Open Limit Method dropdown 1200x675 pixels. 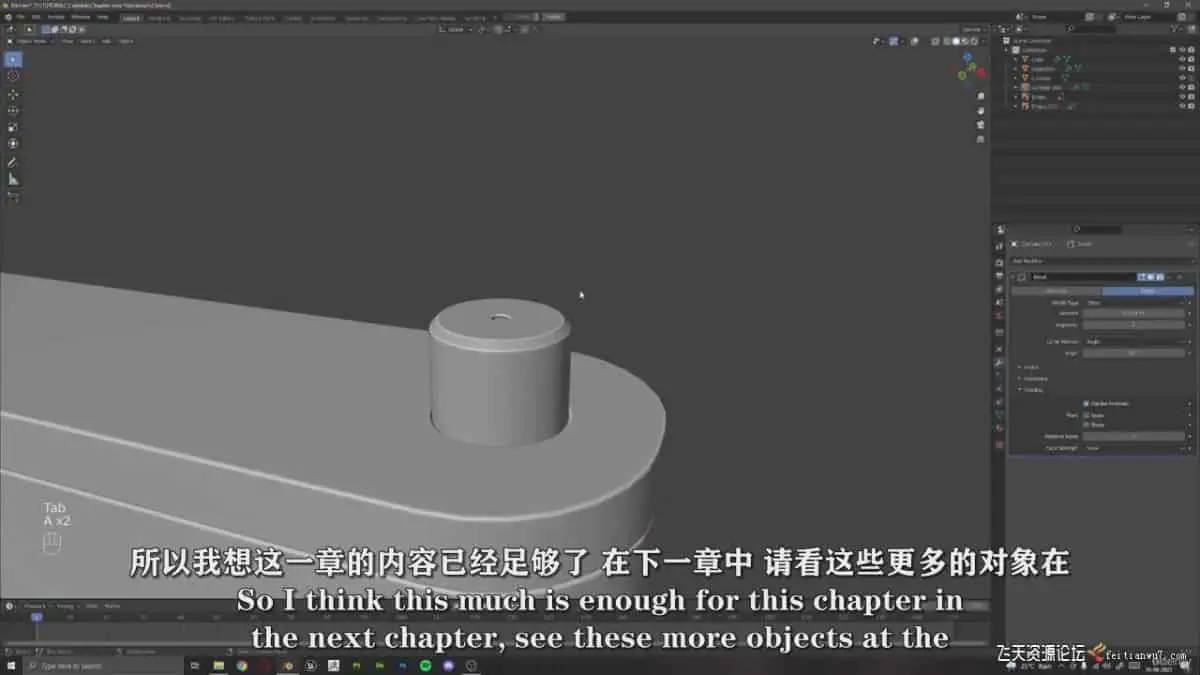[x=1135, y=342]
